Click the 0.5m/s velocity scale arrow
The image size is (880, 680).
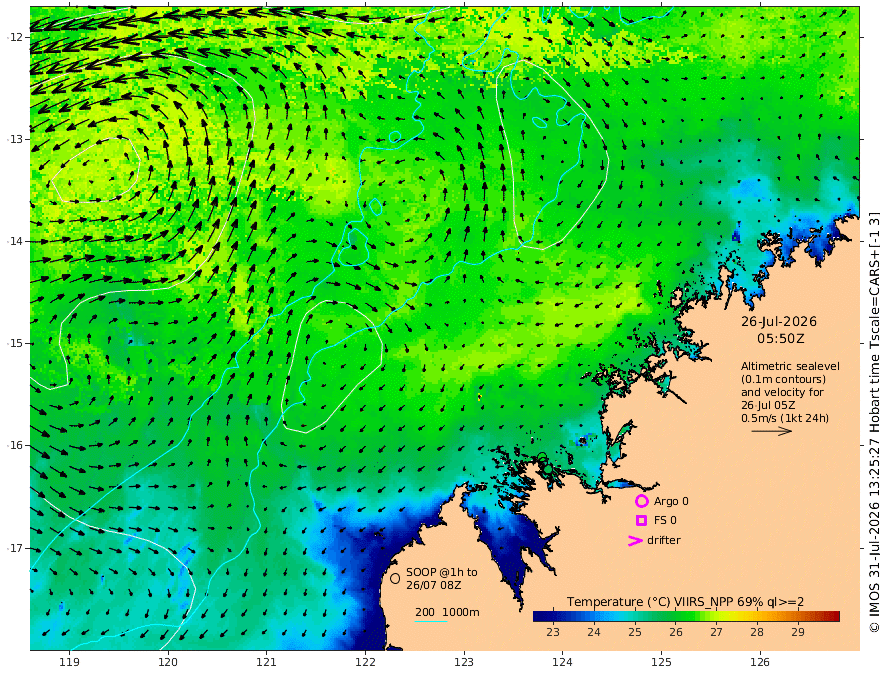772,431
